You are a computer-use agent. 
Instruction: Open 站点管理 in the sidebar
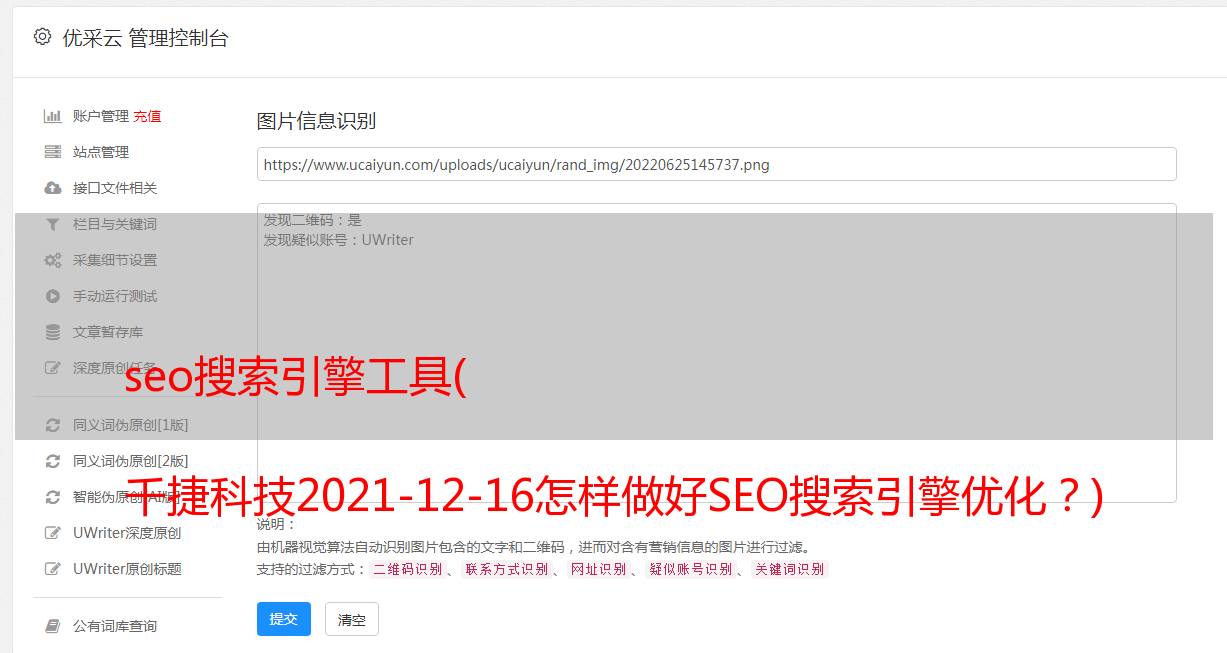[x=101, y=152]
